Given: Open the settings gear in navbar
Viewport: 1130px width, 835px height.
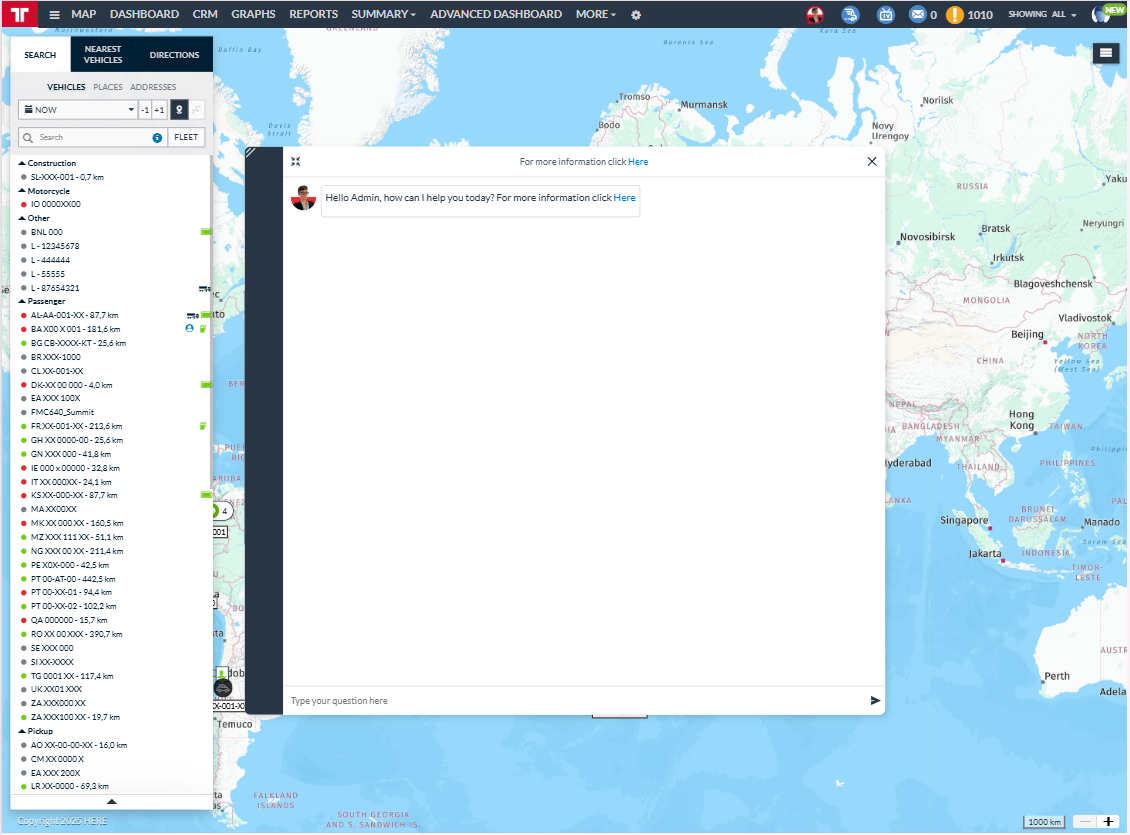Looking at the screenshot, I should pos(636,15).
